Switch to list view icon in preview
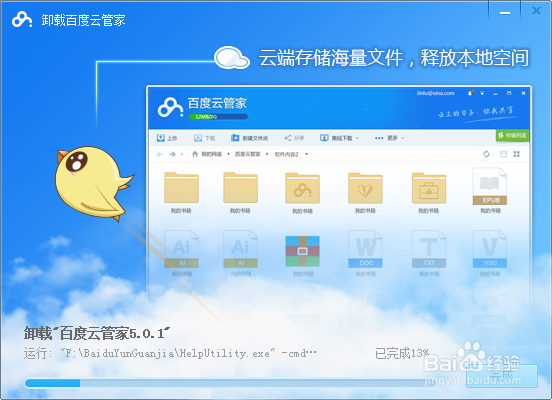Viewport: 552px width, 400px height. pos(504,154)
